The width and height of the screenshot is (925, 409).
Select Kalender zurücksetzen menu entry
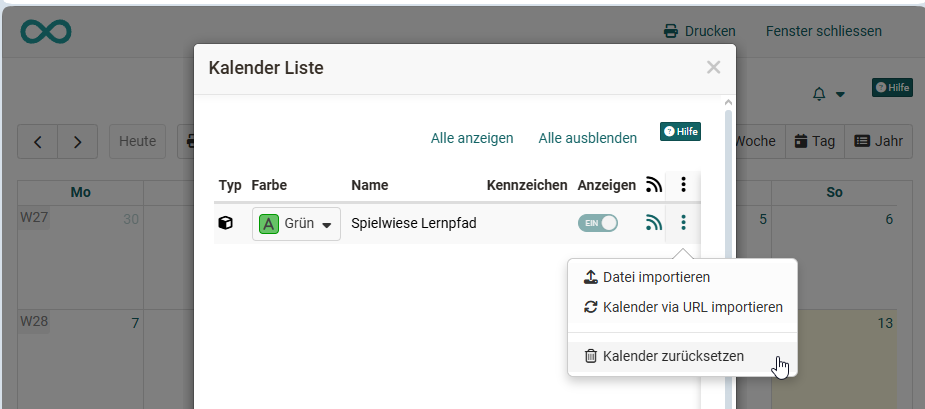683,356
